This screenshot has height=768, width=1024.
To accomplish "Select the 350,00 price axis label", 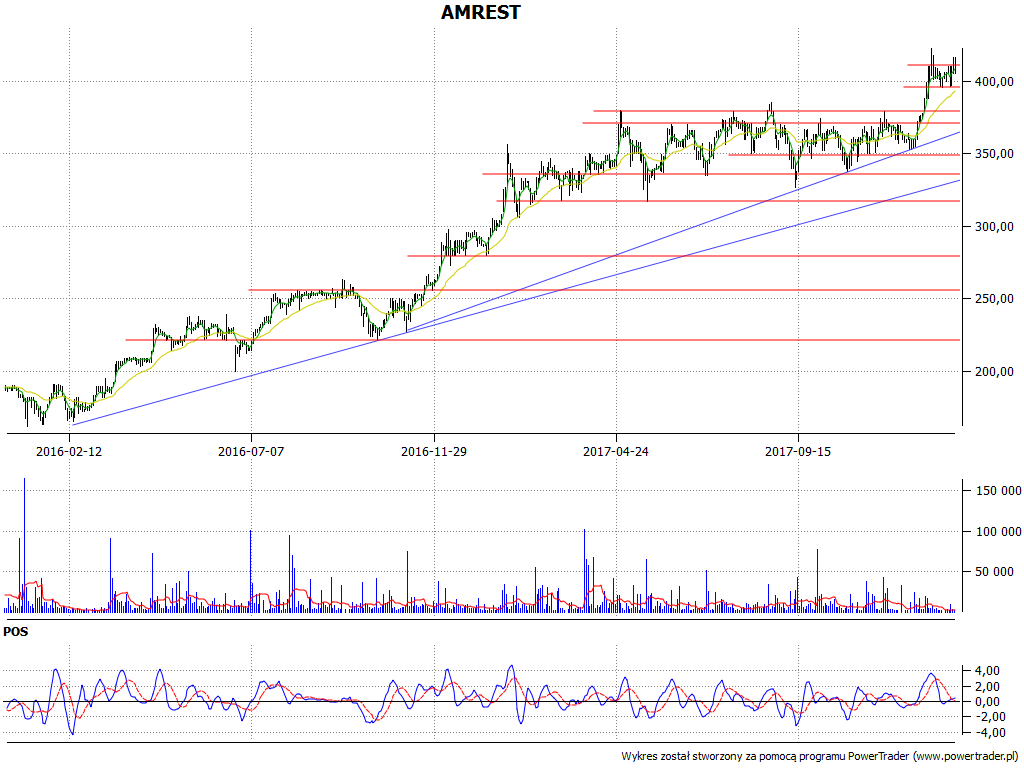I will coord(994,154).
